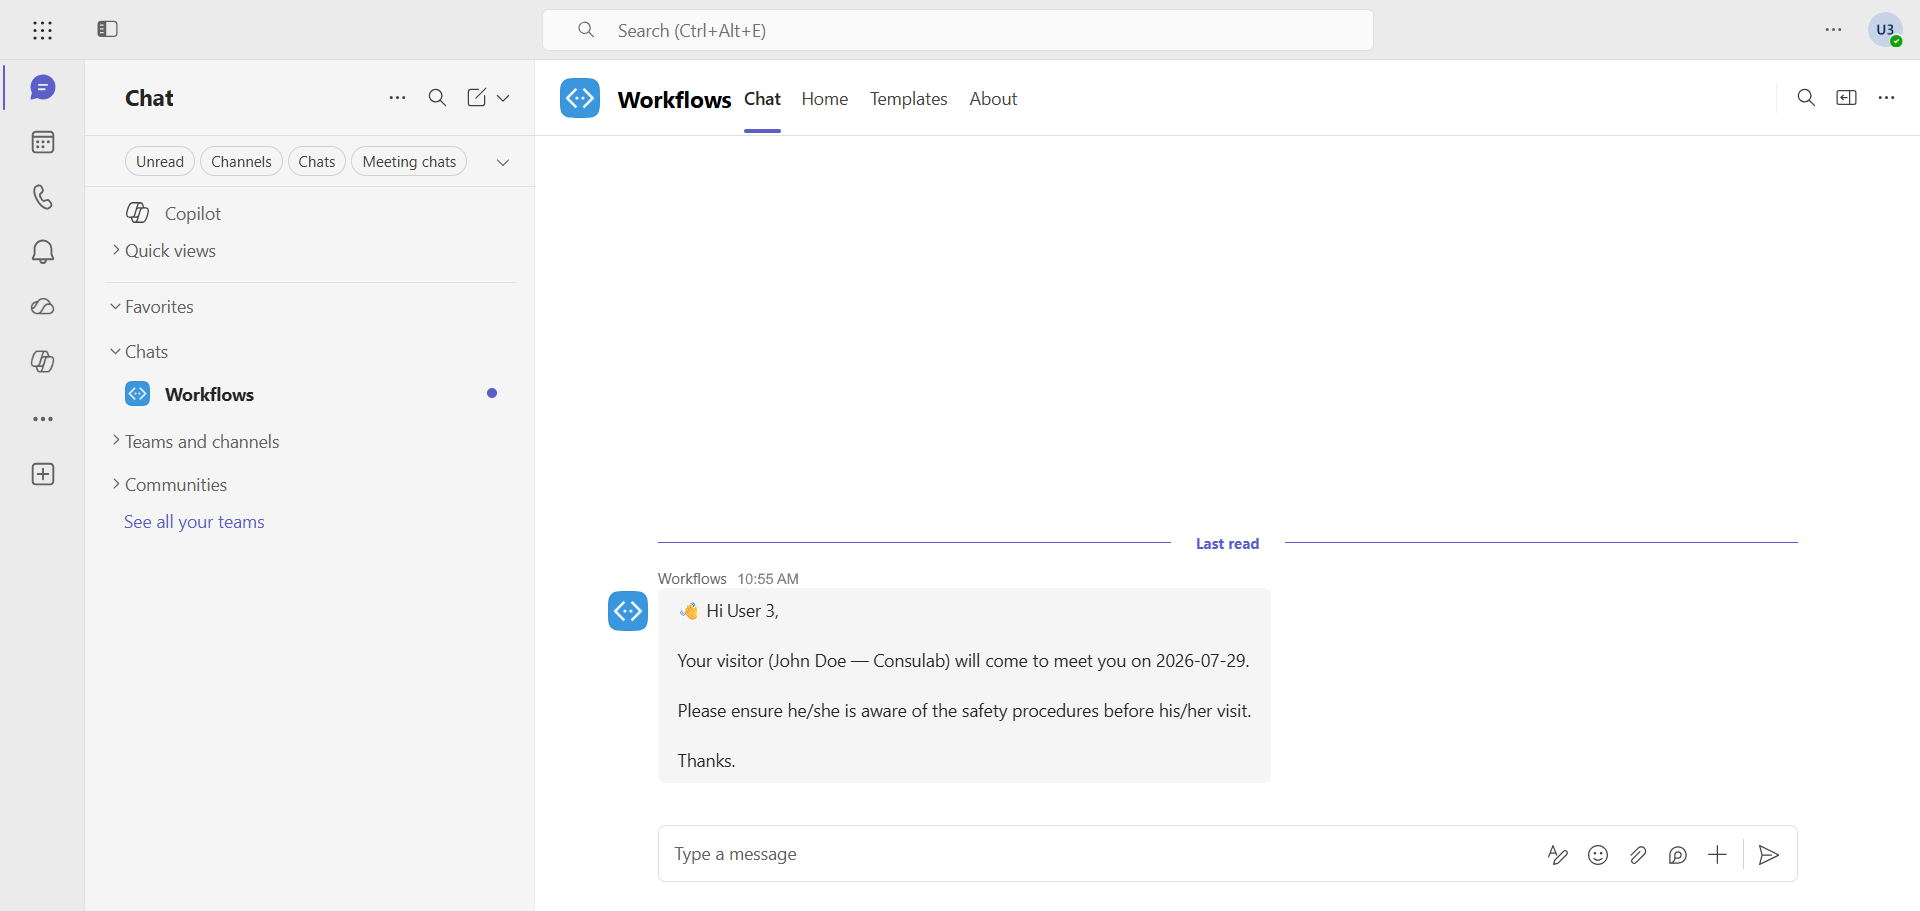Switch to the Home tab
The image size is (1920, 911).
825,99
